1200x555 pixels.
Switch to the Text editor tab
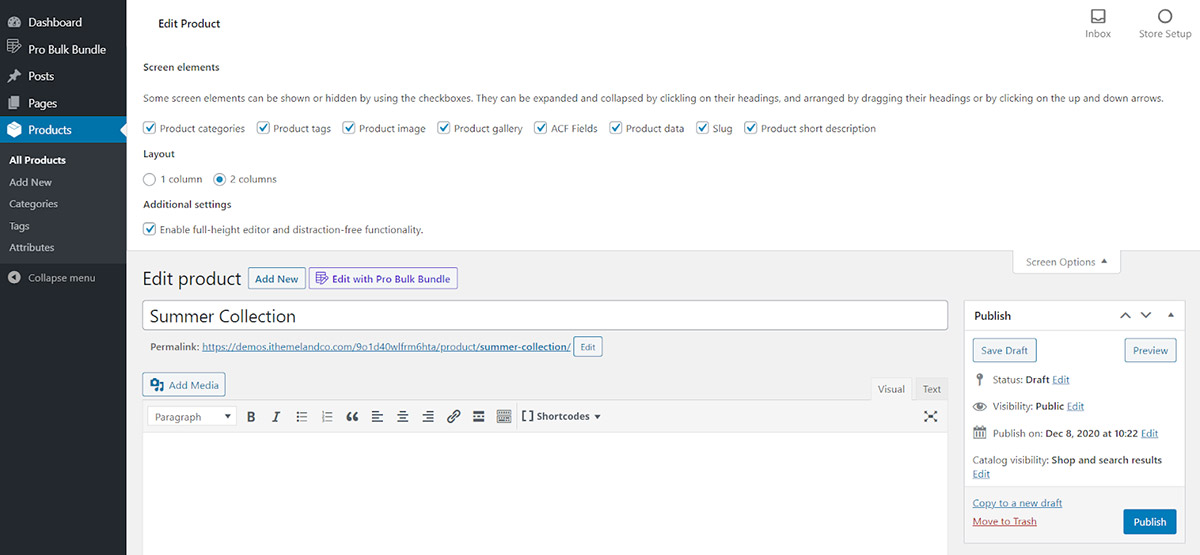pyautogui.click(x=931, y=389)
